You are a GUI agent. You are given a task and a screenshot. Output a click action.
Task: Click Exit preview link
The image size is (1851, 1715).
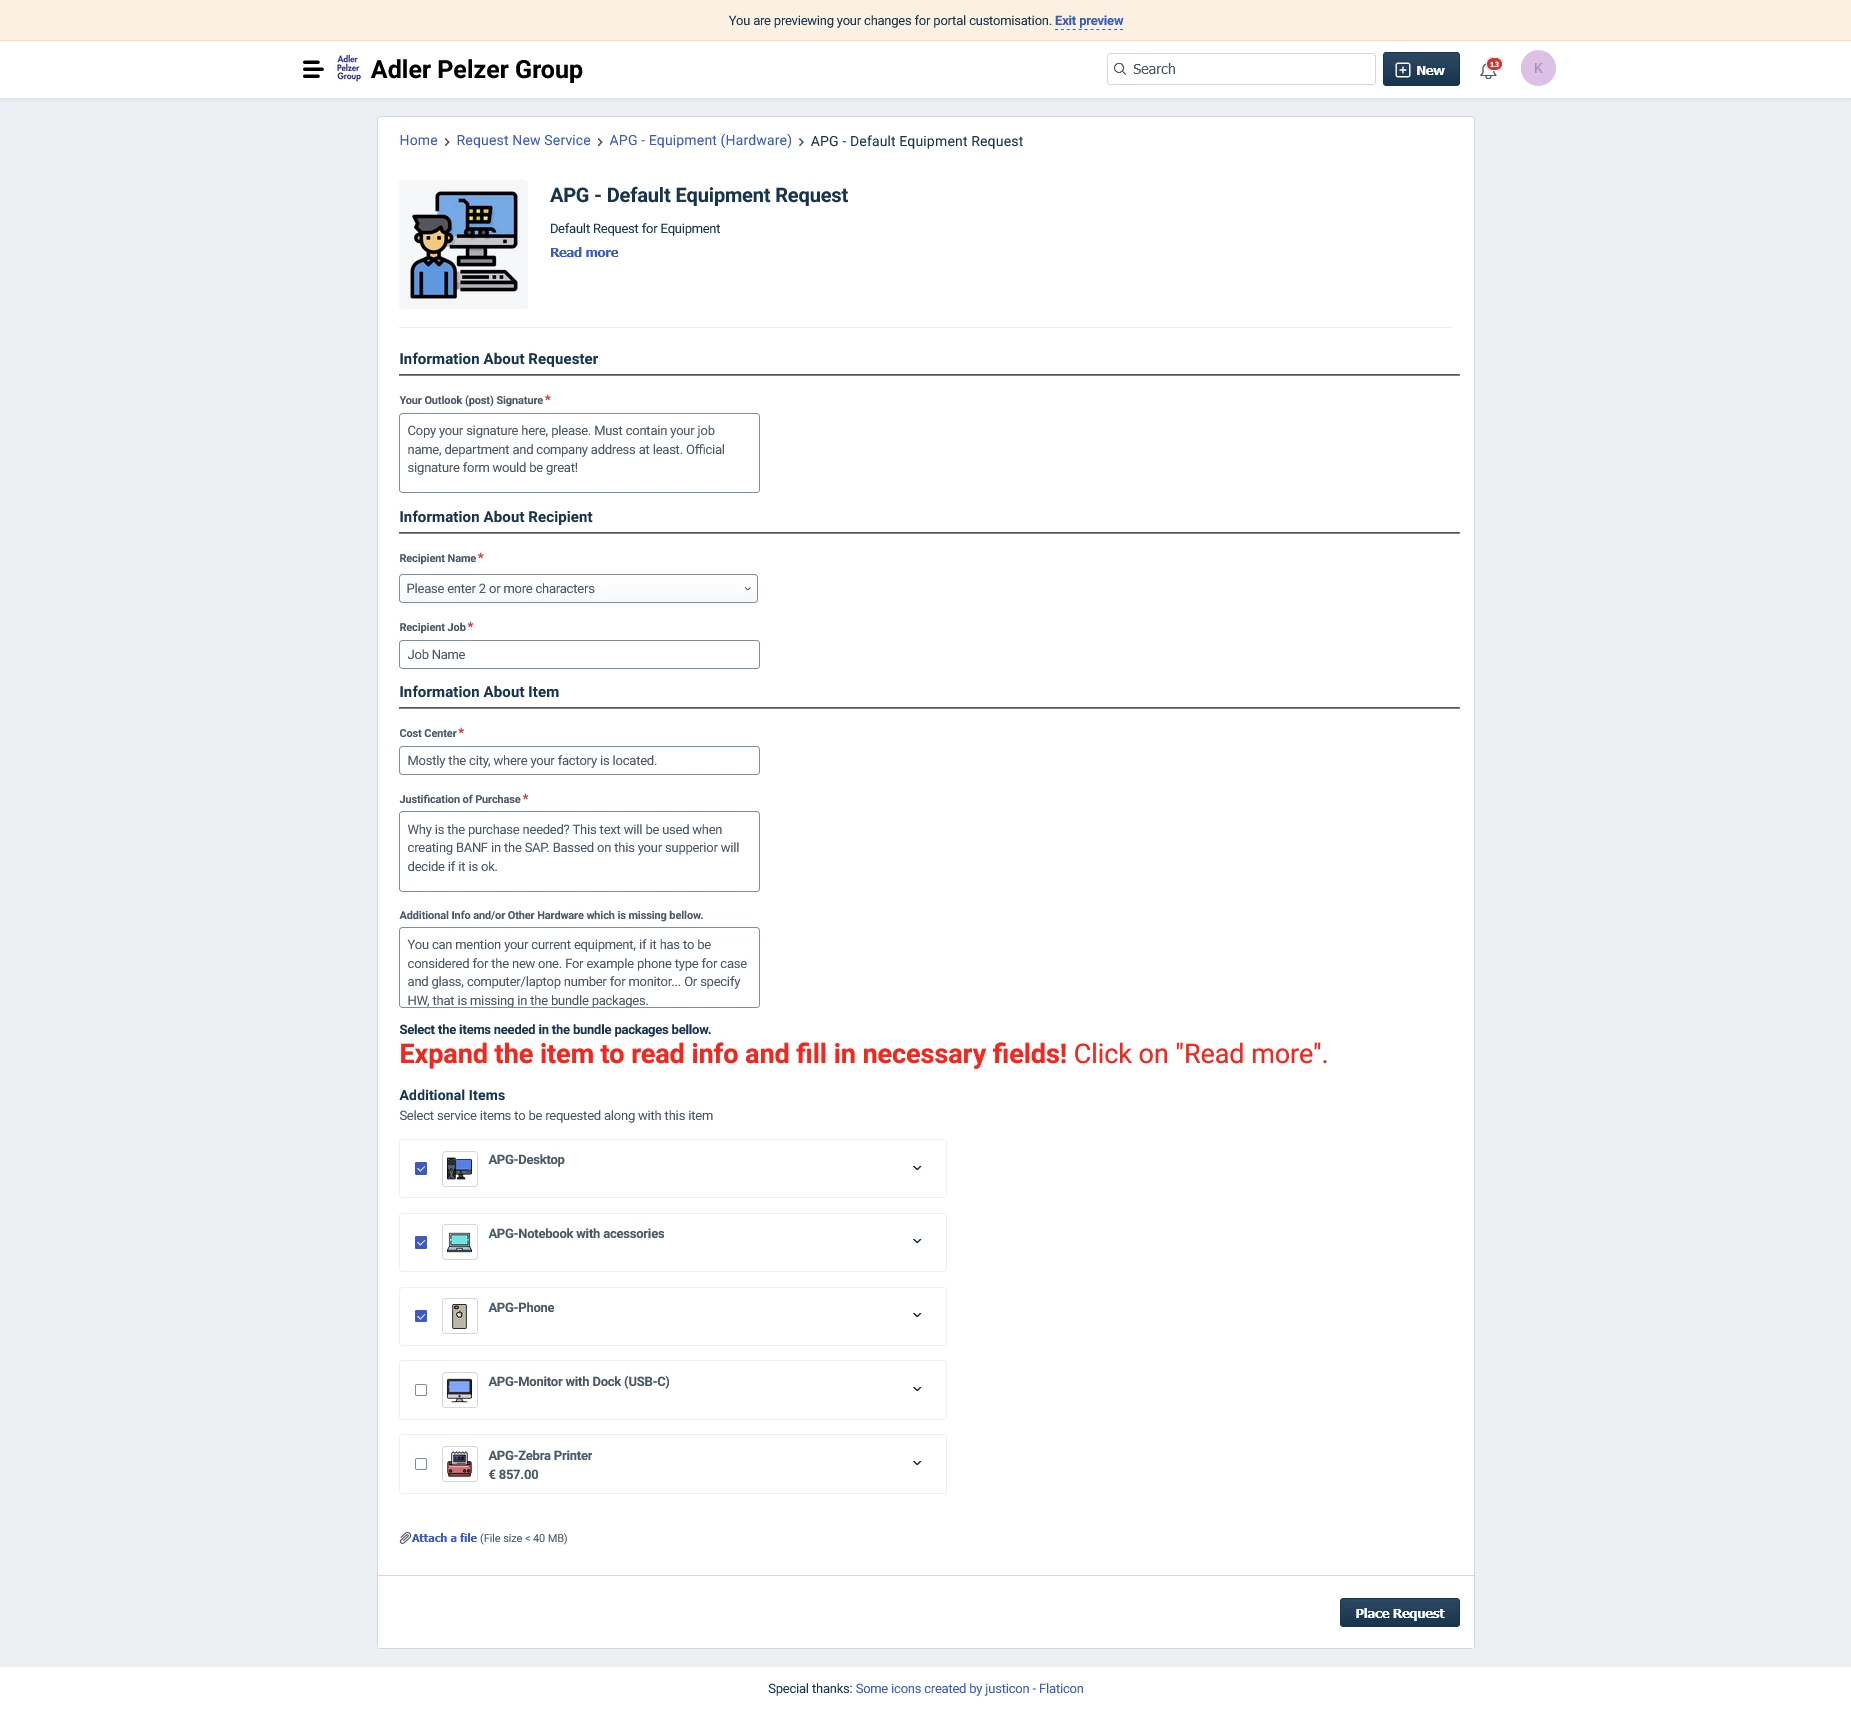pyautogui.click(x=1089, y=21)
